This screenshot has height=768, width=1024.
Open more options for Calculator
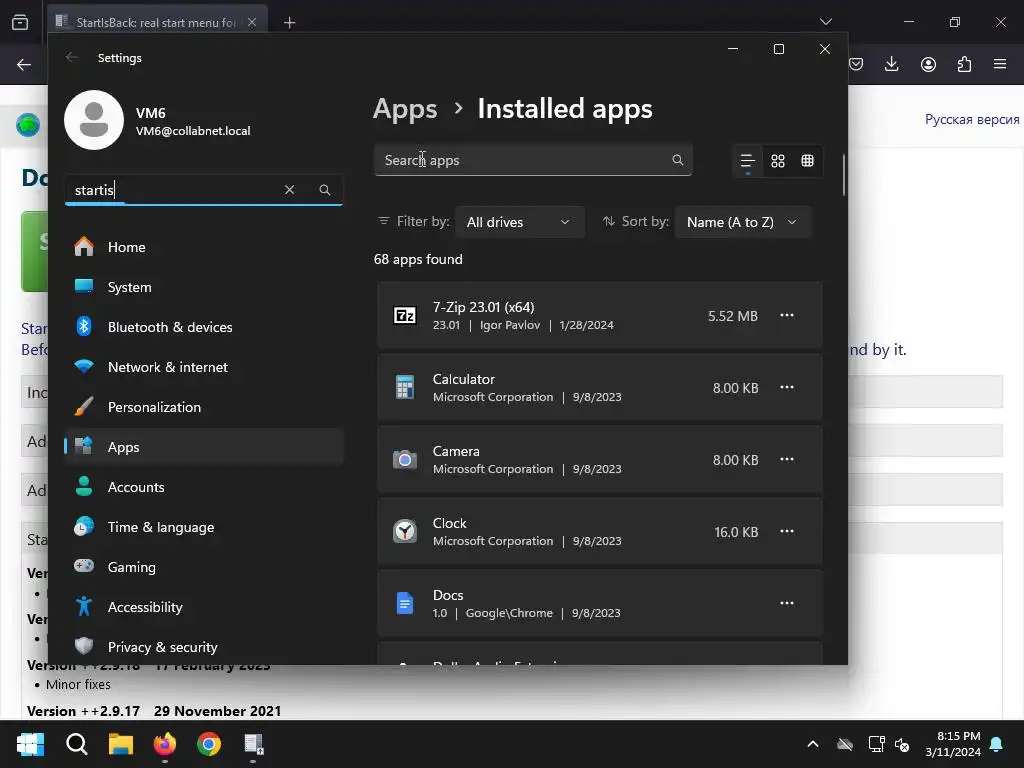787,387
